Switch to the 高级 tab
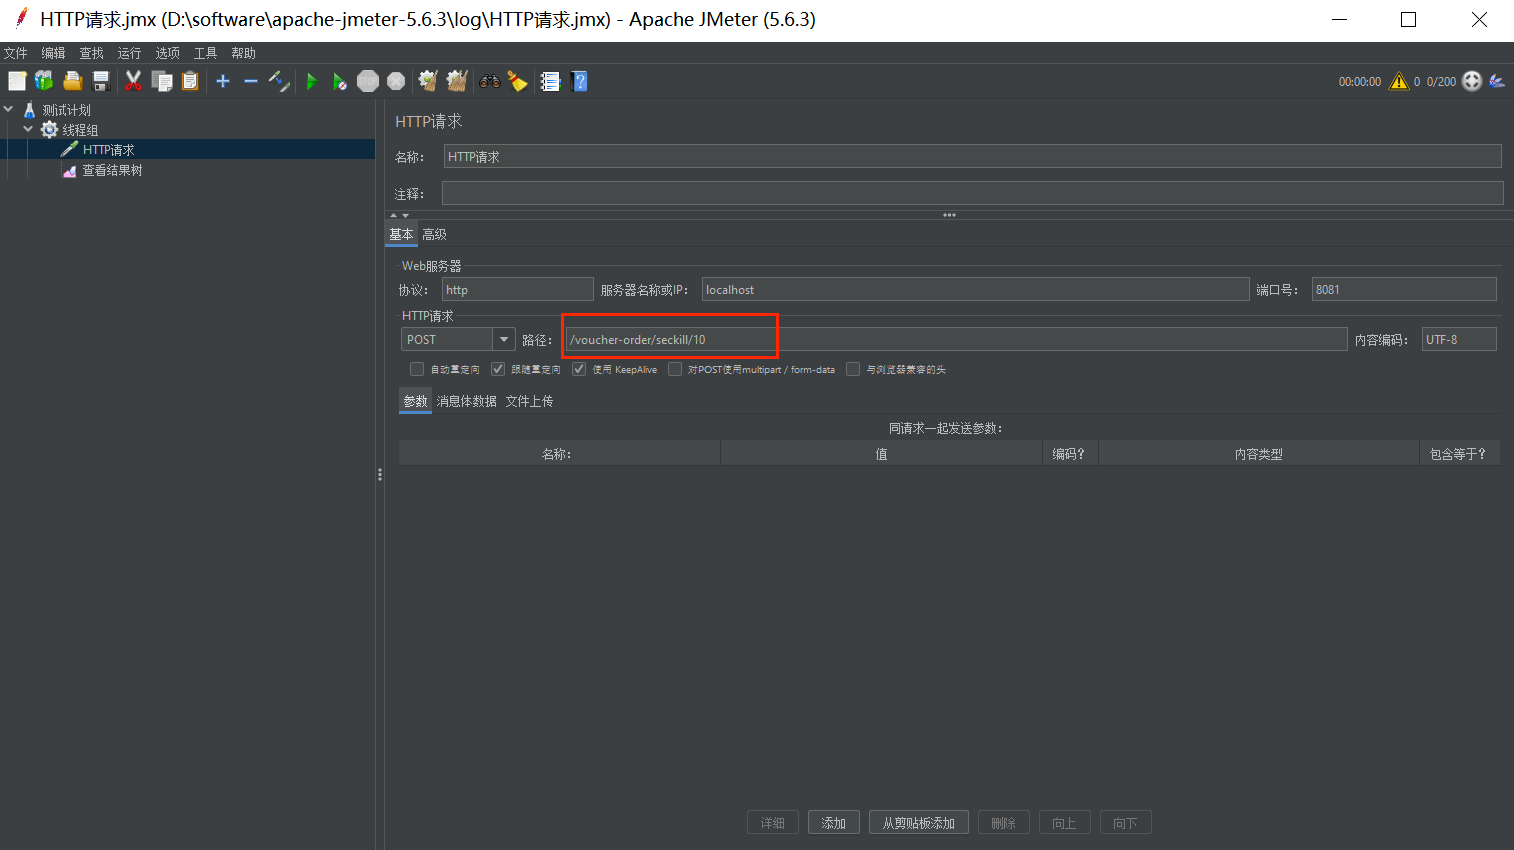Viewport: 1514px width, 850px height. 434,234
